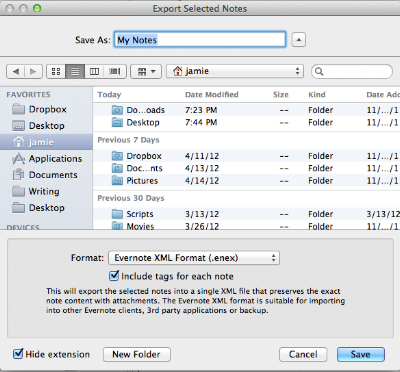Select Applications in sidebar

(46, 158)
